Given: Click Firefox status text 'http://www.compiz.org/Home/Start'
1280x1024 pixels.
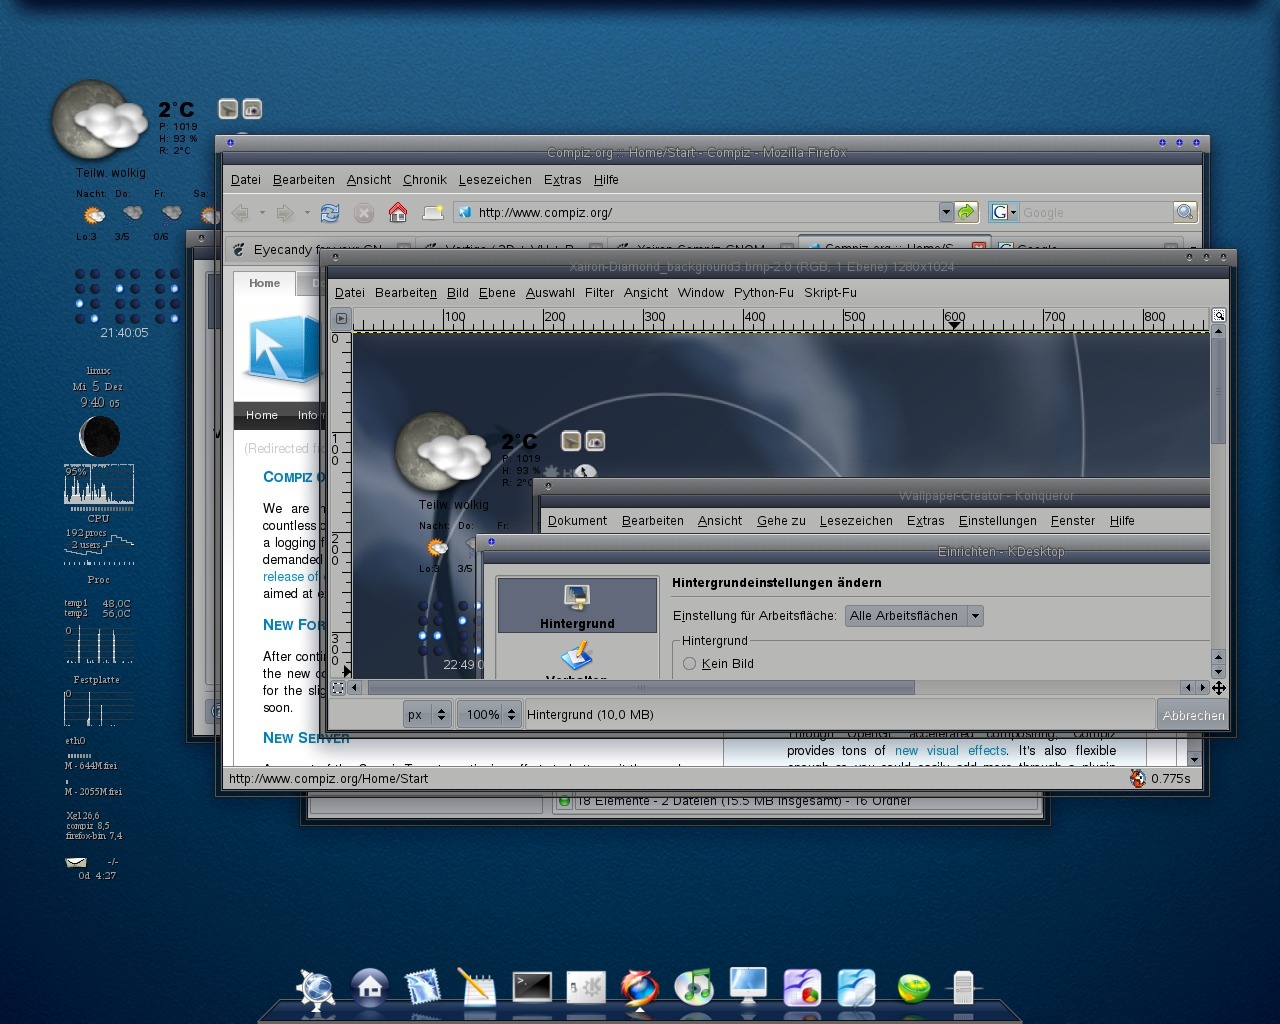Looking at the screenshot, I should (x=328, y=778).
